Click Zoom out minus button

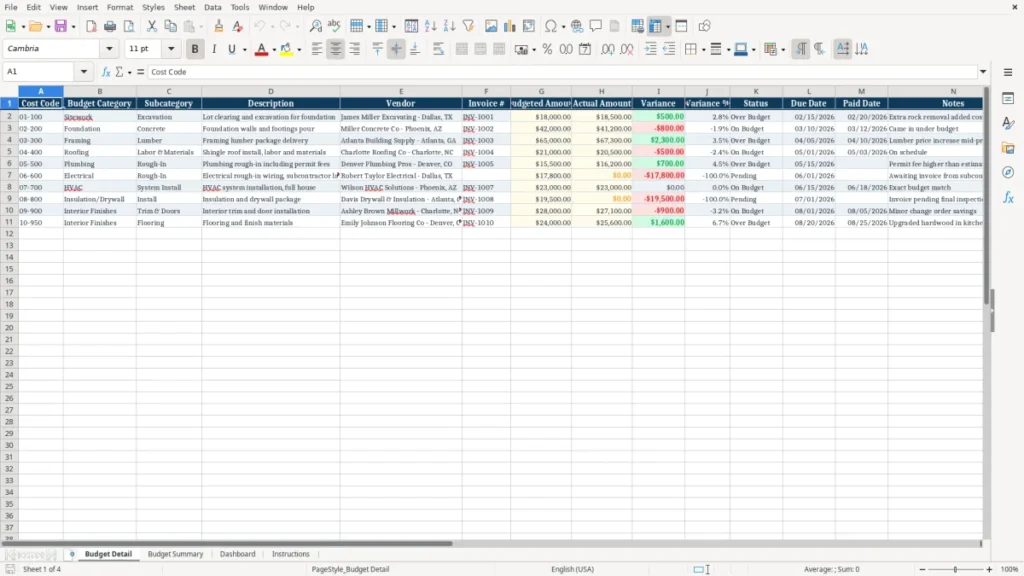[922, 569]
